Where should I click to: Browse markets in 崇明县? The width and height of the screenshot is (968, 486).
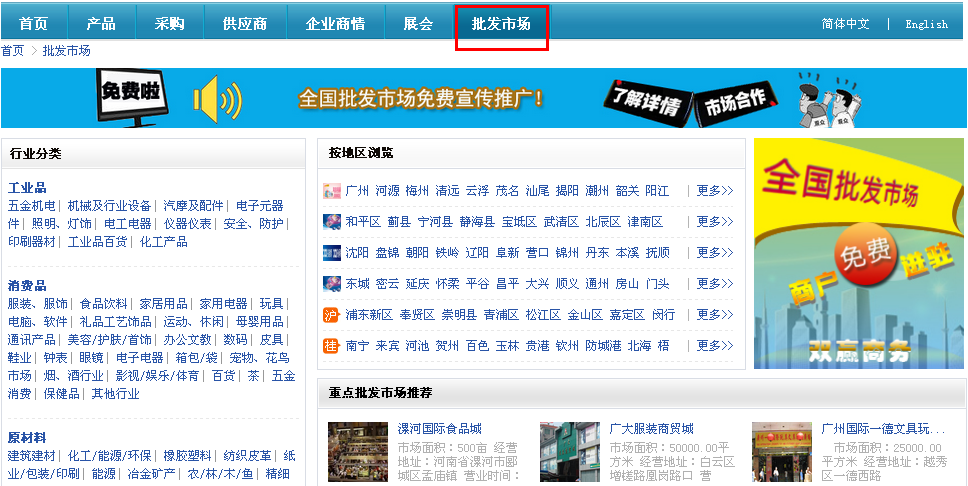point(459,314)
